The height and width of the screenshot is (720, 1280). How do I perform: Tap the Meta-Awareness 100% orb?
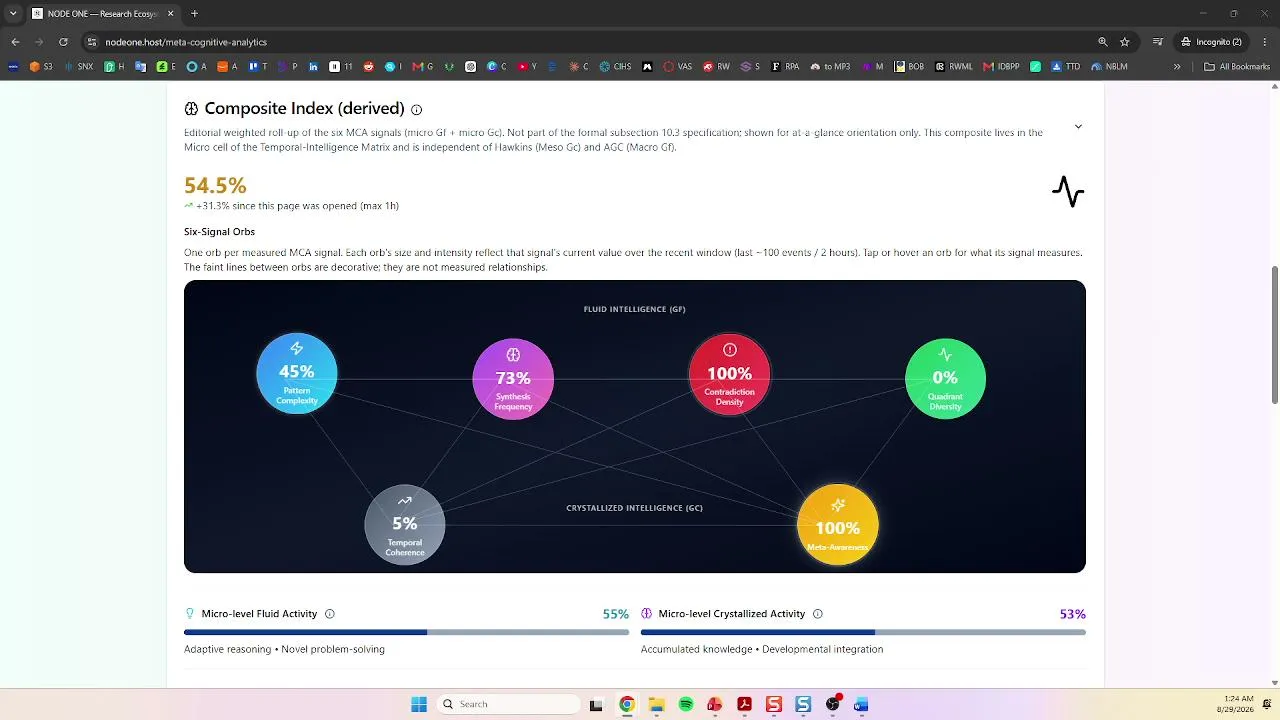(x=838, y=525)
